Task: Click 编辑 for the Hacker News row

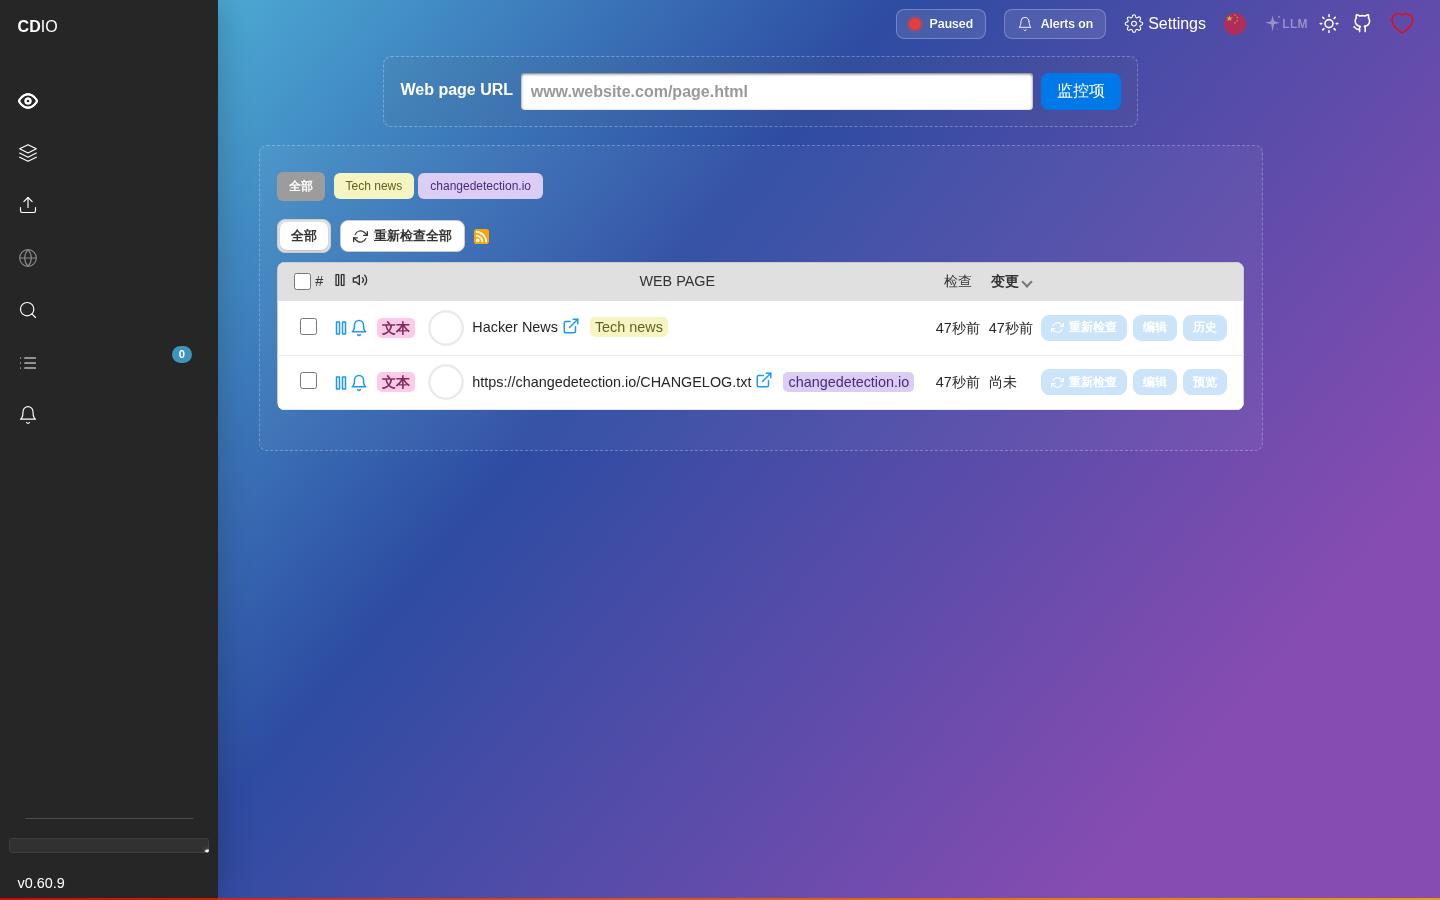Action: [x=1155, y=328]
